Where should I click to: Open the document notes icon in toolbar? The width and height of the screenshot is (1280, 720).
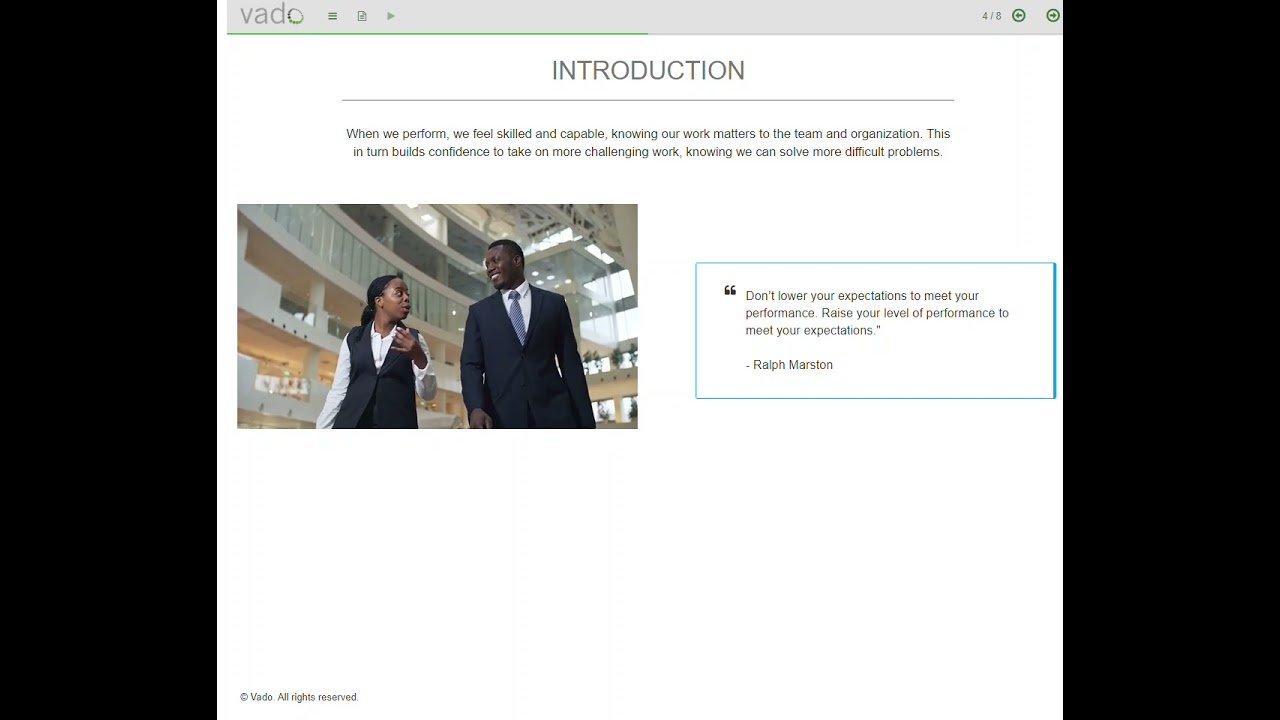tap(362, 16)
